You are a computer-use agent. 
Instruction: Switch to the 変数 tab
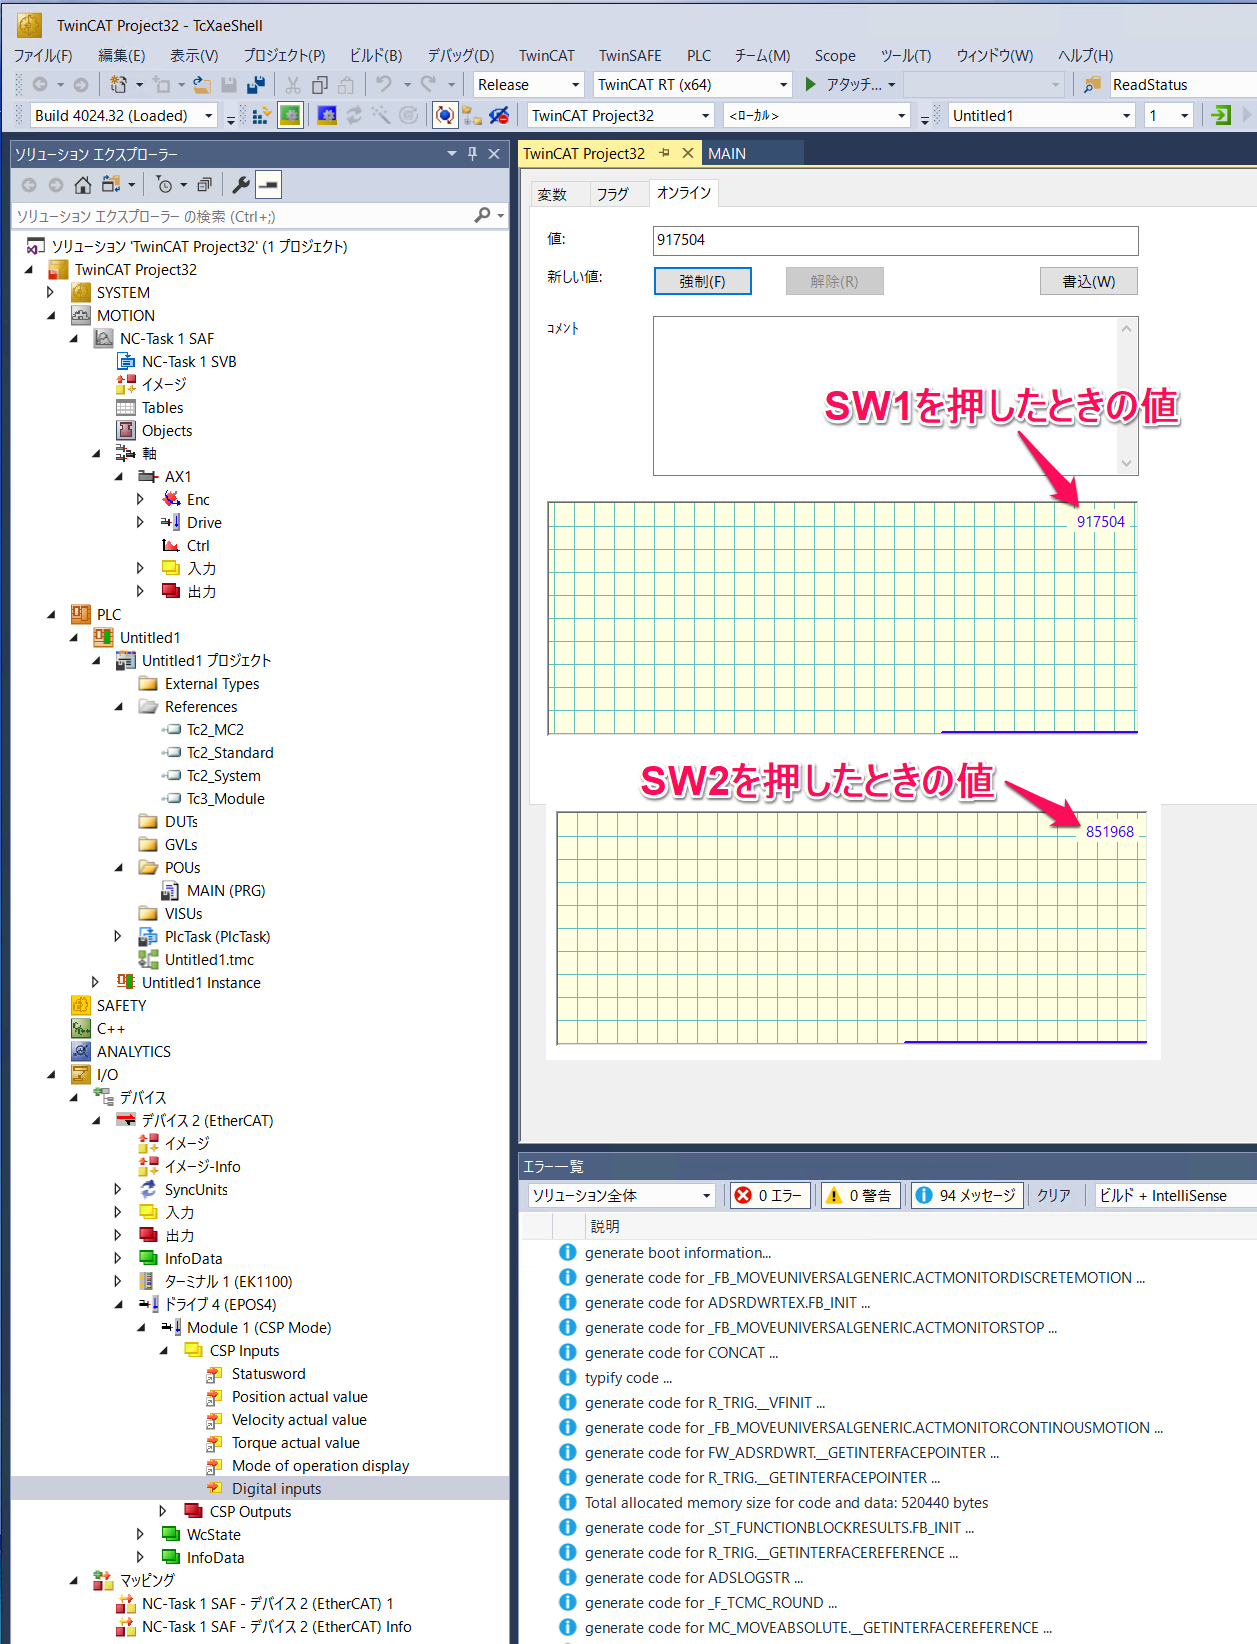(552, 194)
